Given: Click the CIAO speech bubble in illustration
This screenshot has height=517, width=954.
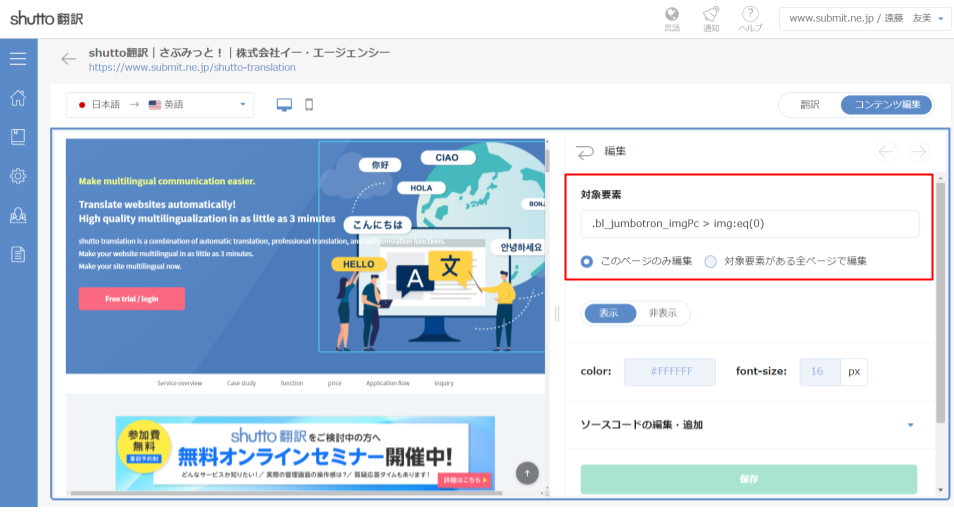Looking at the screenshot, I should point(447,158).
